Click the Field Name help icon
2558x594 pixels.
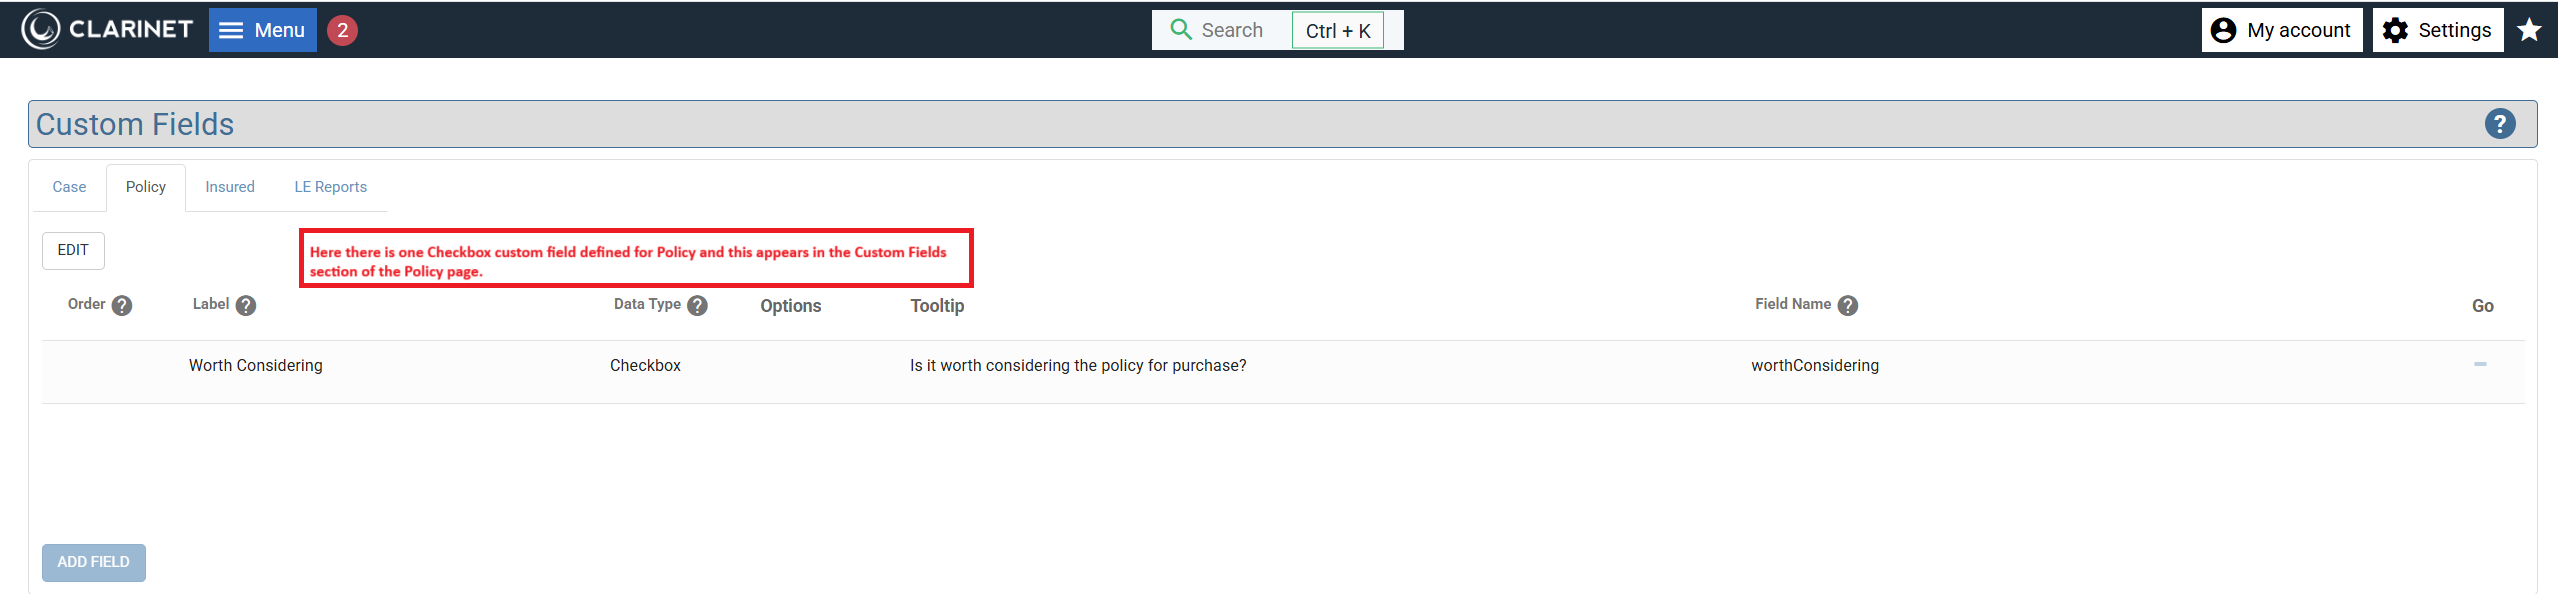pos(1848,306)
